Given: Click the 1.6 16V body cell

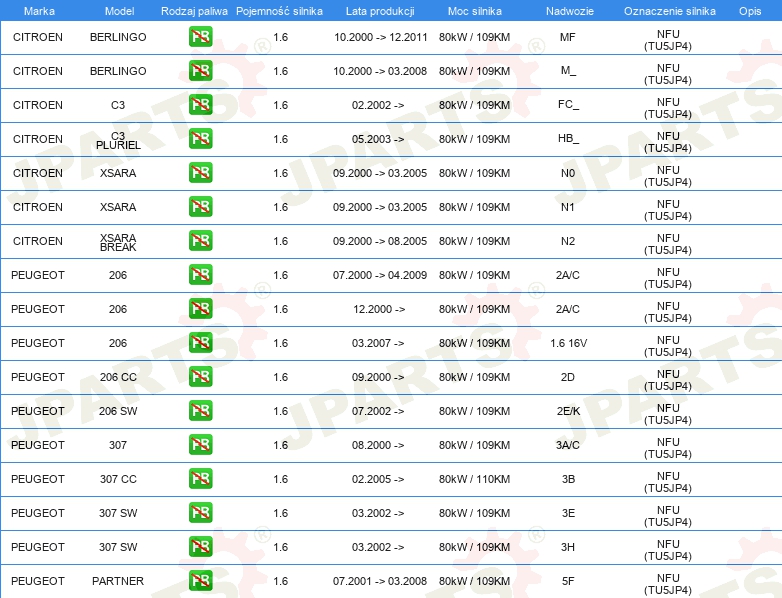Looking at the screenshot, I should [569, 343].
